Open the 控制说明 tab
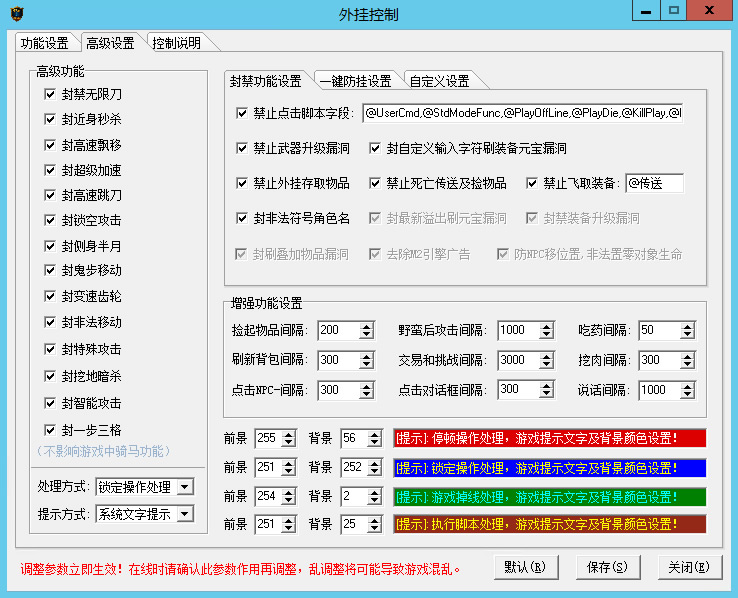 click(x=177, y=43)
